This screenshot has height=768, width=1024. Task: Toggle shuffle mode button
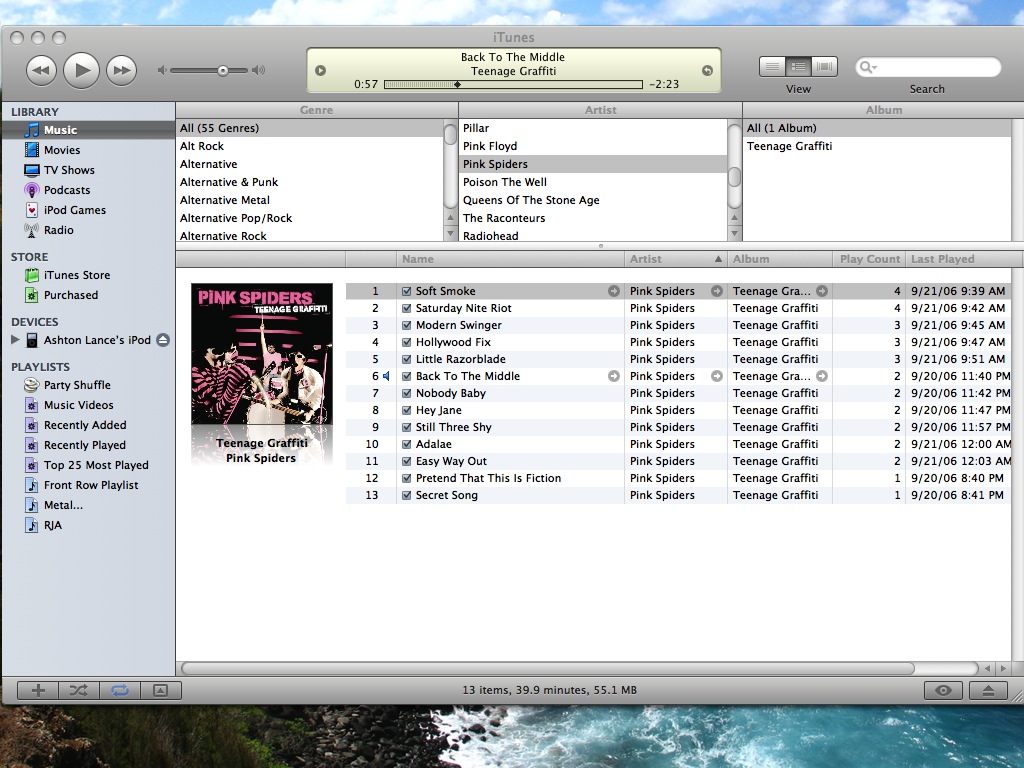pyautogui.click(x=79, y=690)
